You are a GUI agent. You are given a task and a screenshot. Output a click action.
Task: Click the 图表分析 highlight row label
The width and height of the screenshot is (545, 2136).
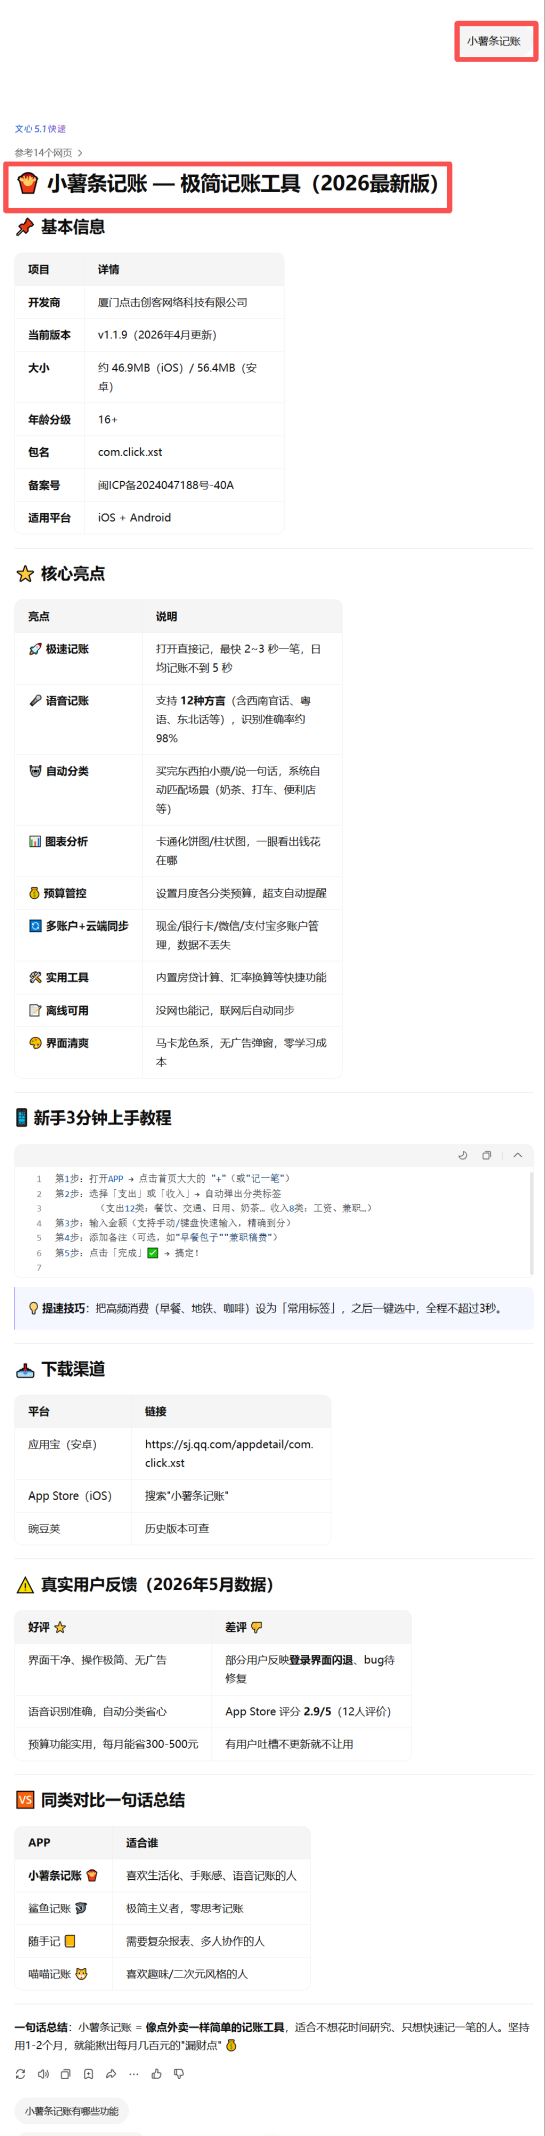pyautogui.click(x=59, y=842)
